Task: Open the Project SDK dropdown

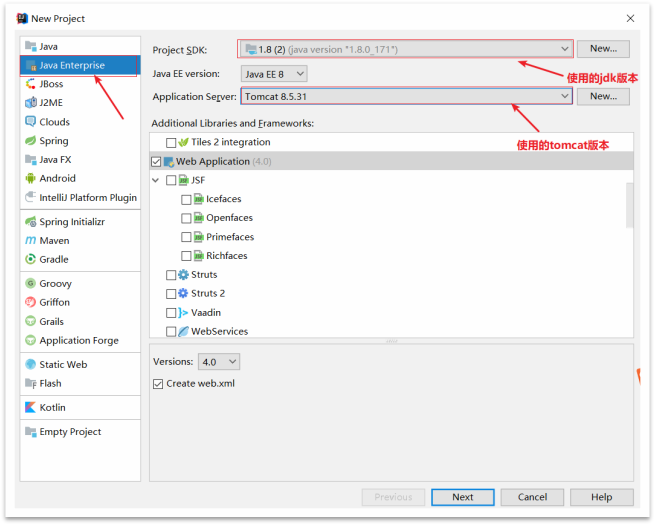Action: click(x=406, y=49)
